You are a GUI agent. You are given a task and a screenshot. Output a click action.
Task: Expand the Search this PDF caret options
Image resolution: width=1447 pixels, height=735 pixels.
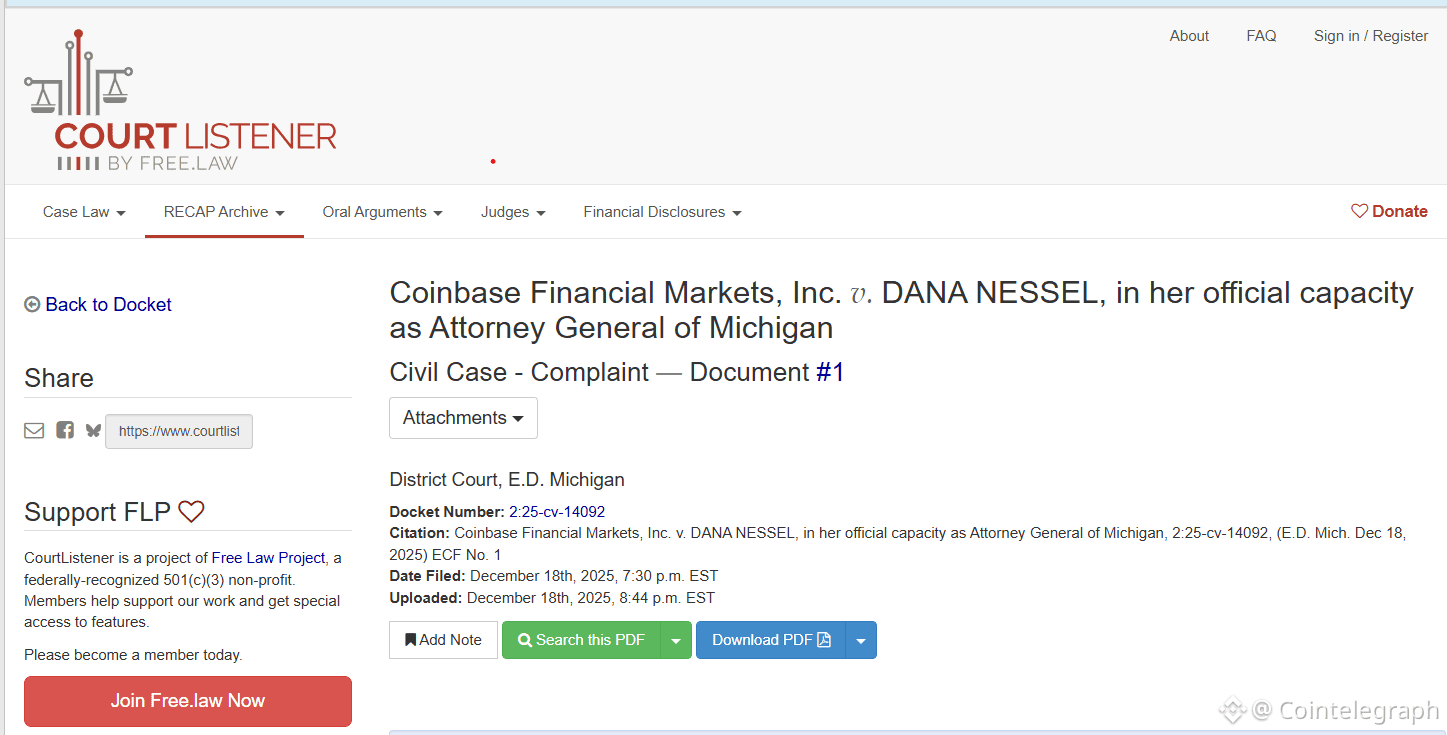(x=676, y=640)
